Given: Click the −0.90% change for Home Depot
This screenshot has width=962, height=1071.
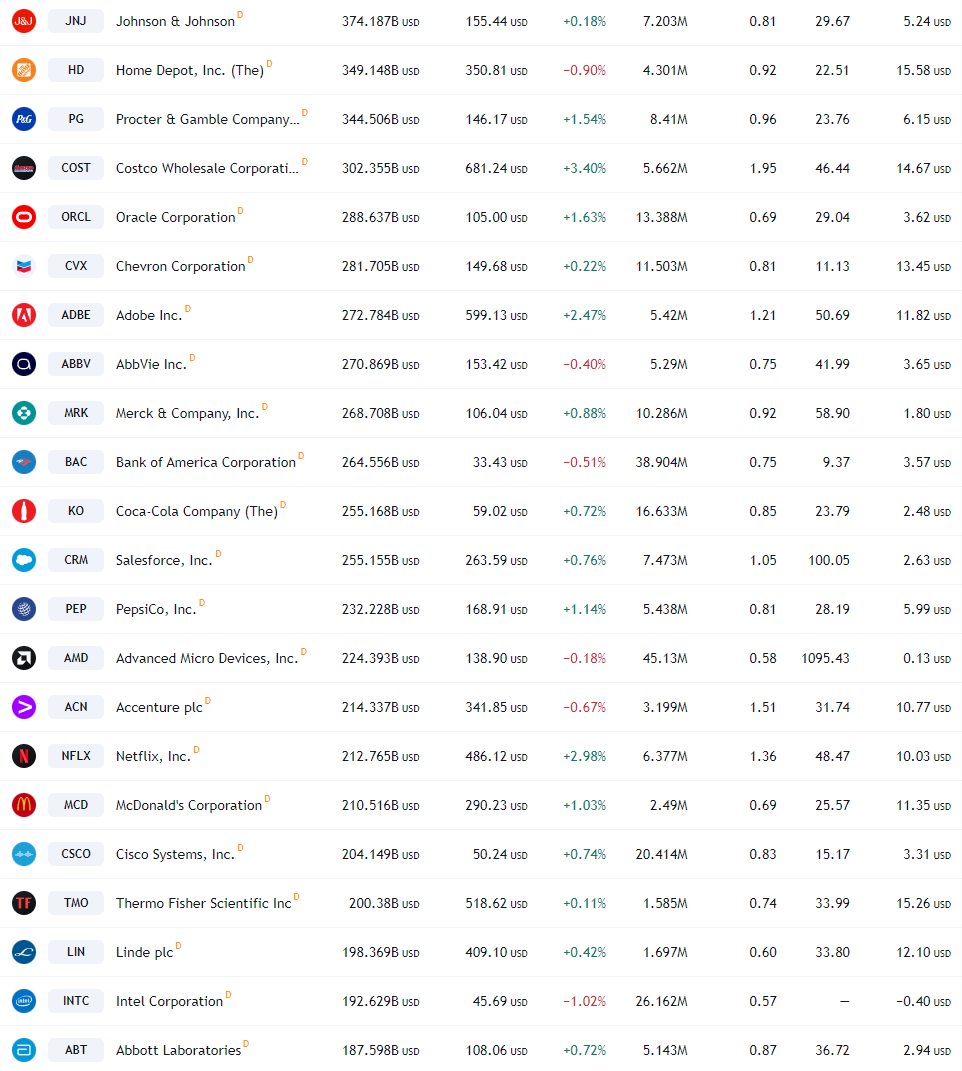Looking at the screenshot, I should click(x=584, y=70).
